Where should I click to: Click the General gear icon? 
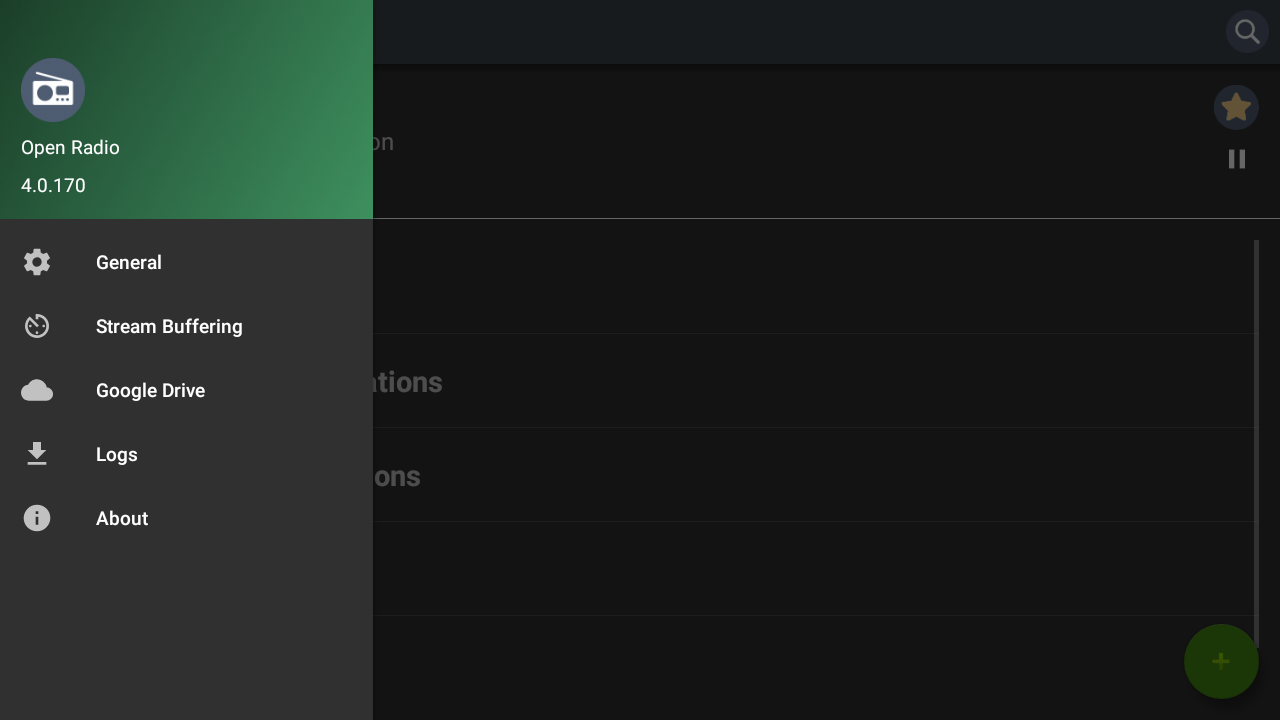coord(37,262)
